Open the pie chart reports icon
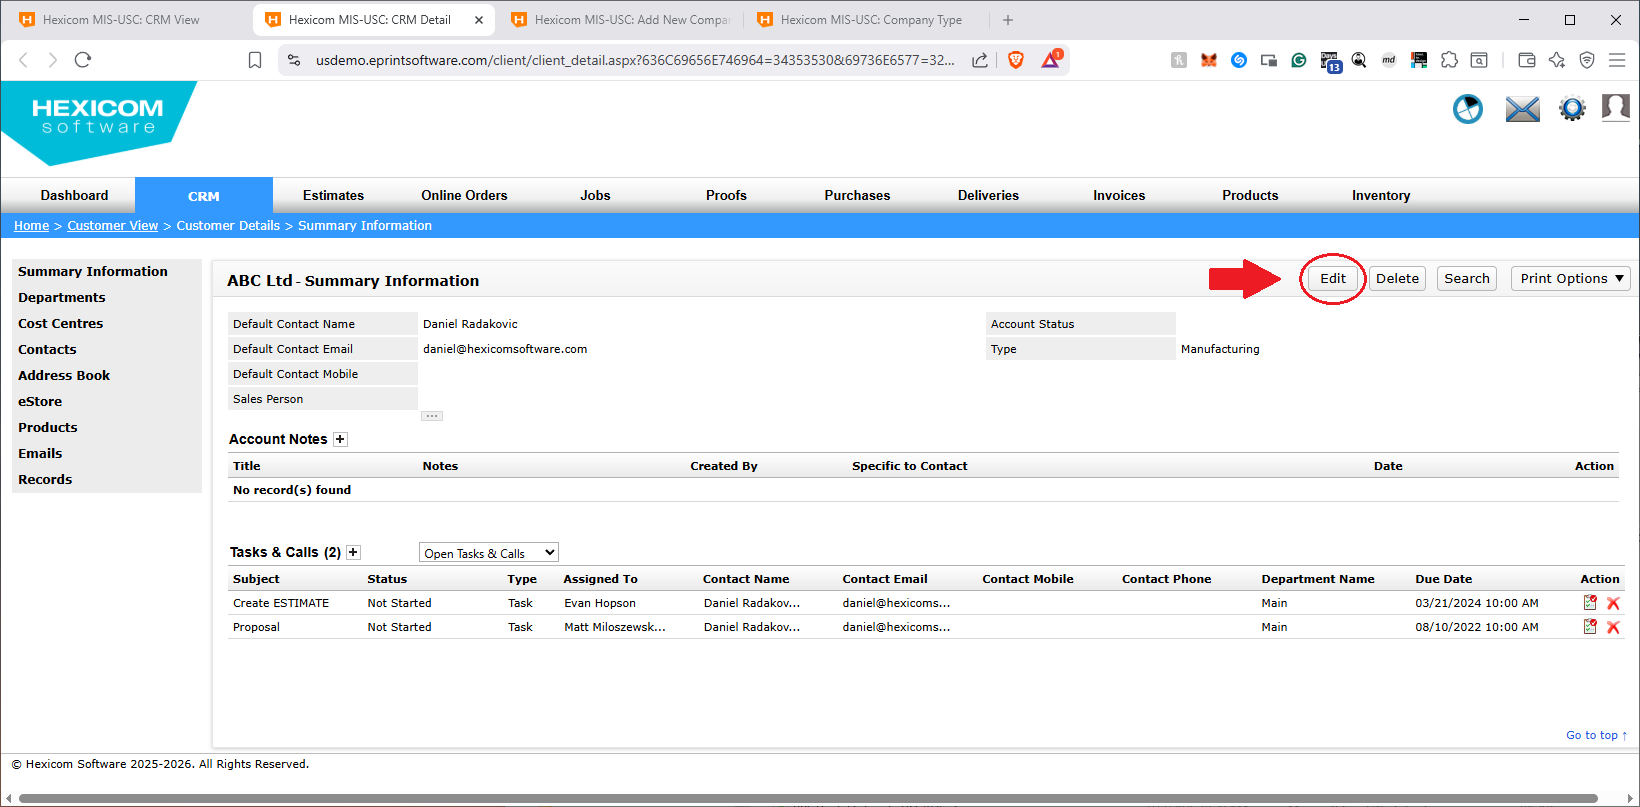 tap(1468, 108)
